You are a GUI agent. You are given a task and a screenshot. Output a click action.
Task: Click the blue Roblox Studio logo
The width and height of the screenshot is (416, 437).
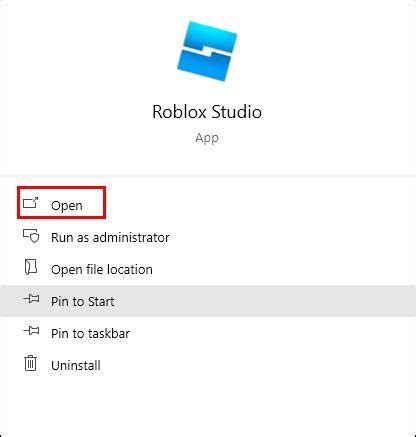(x=207, y=51)
